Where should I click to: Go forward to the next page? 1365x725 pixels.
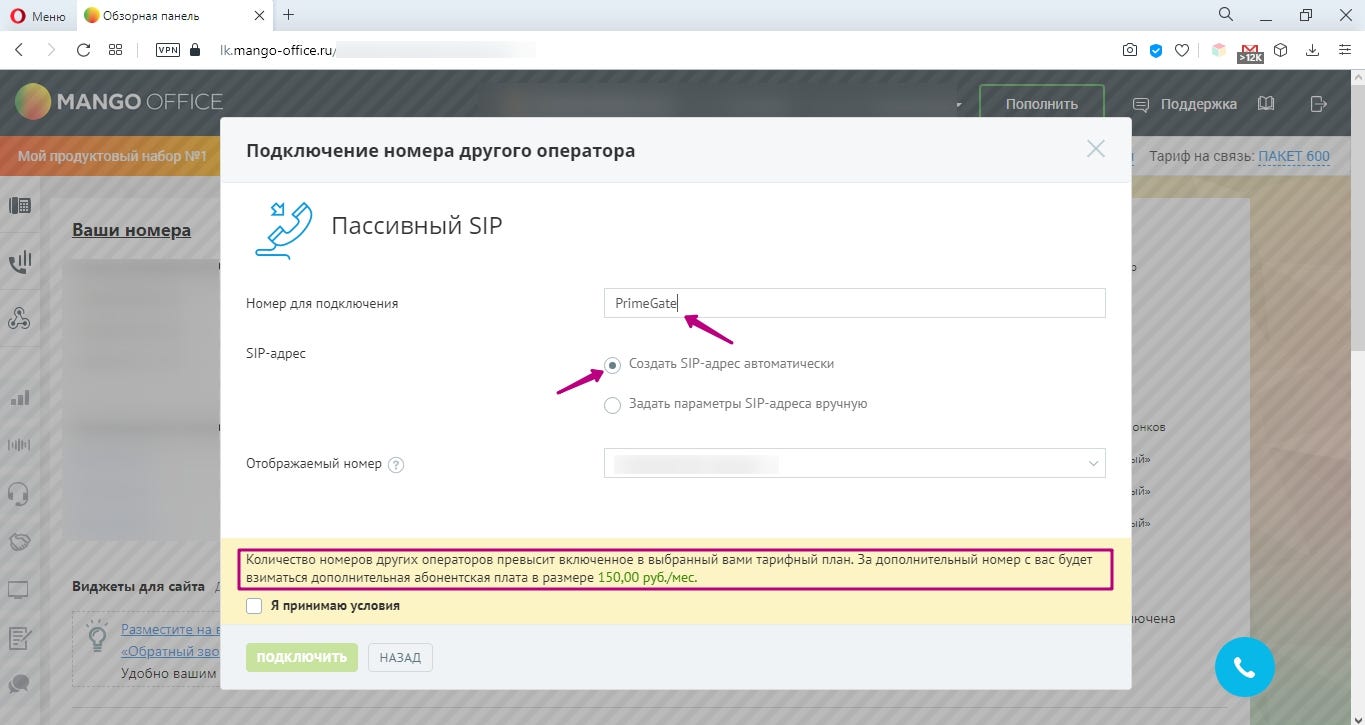click(51, 49)
